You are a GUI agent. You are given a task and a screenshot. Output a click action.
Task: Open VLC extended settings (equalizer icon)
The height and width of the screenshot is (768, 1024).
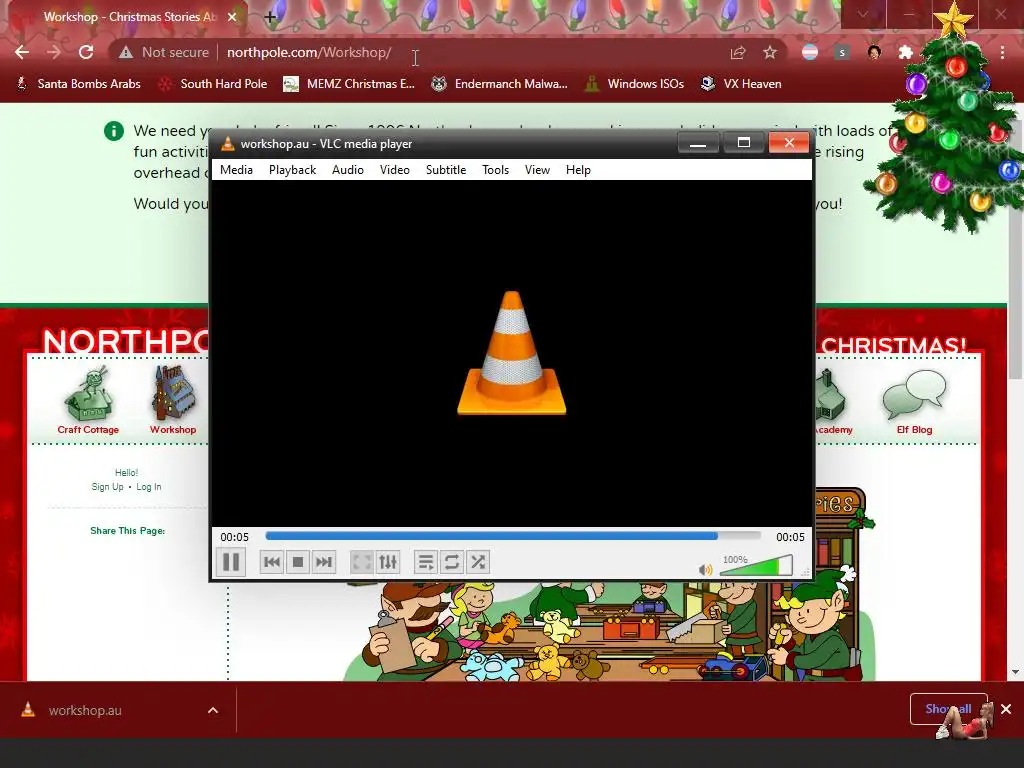[x=388, y=562]
